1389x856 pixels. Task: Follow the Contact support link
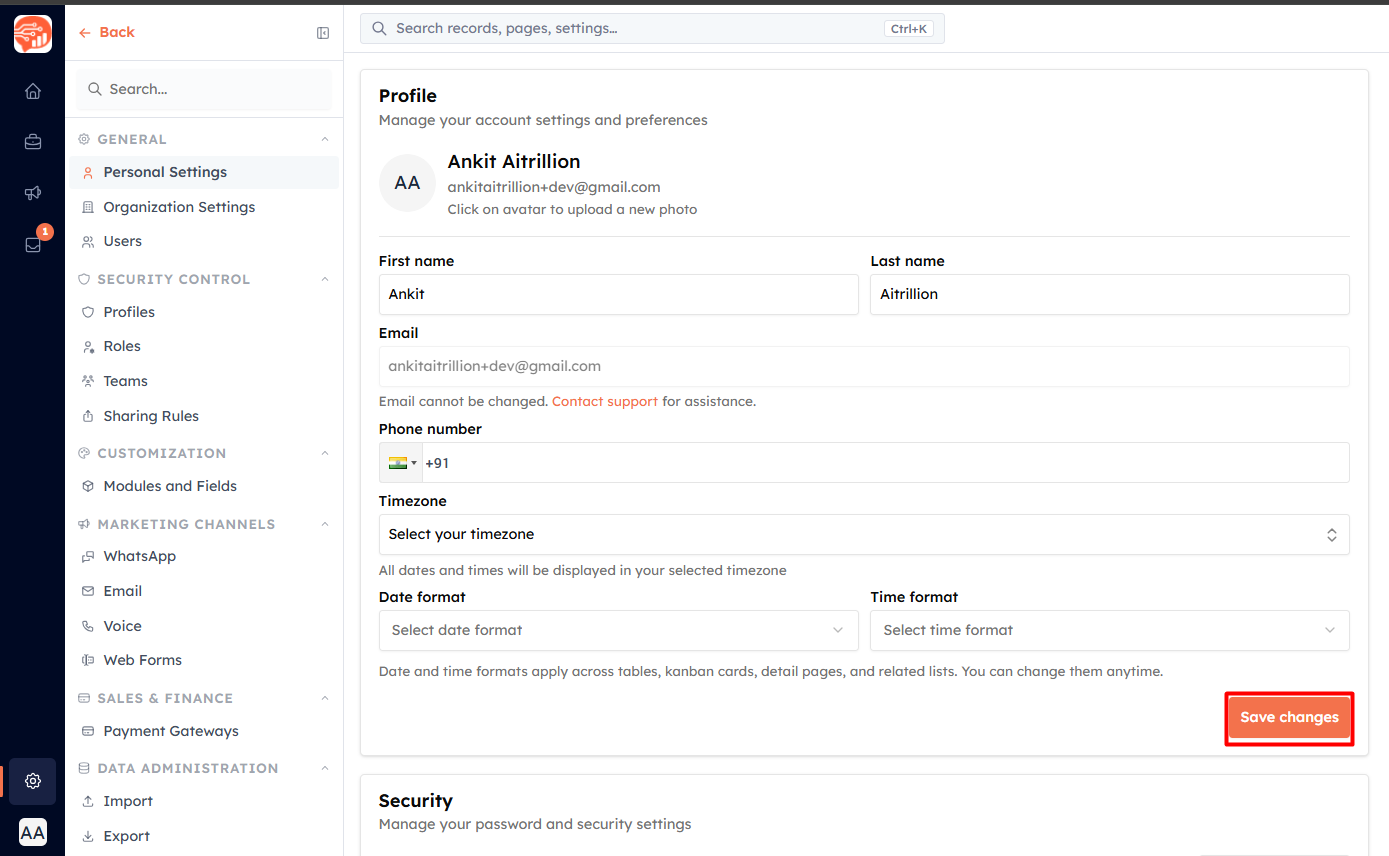point(605,401)
